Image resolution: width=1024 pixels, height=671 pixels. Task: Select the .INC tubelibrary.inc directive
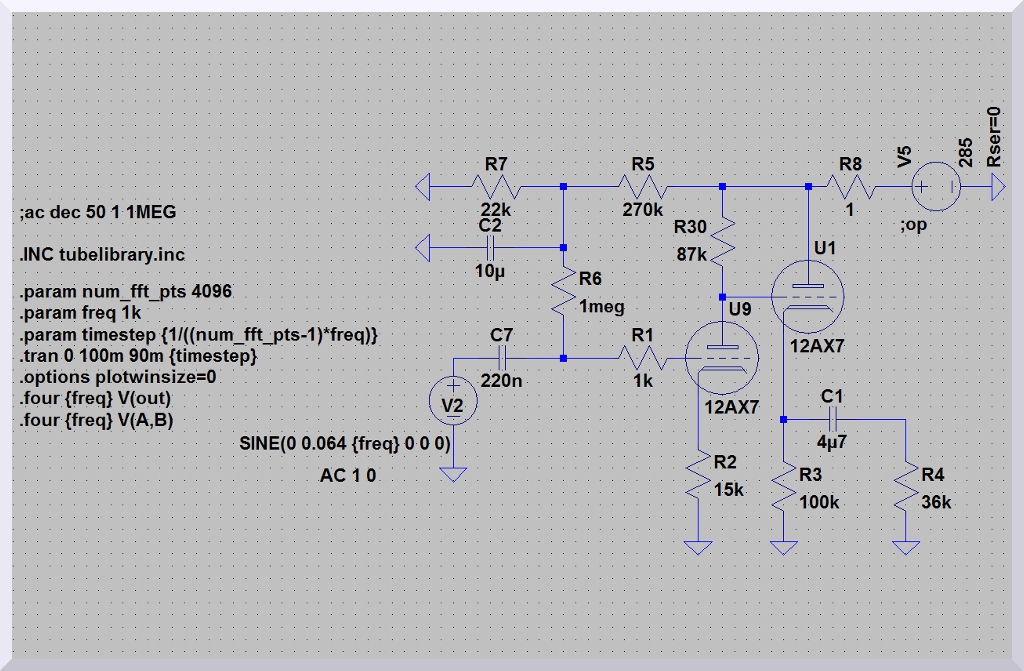[101, 254]
